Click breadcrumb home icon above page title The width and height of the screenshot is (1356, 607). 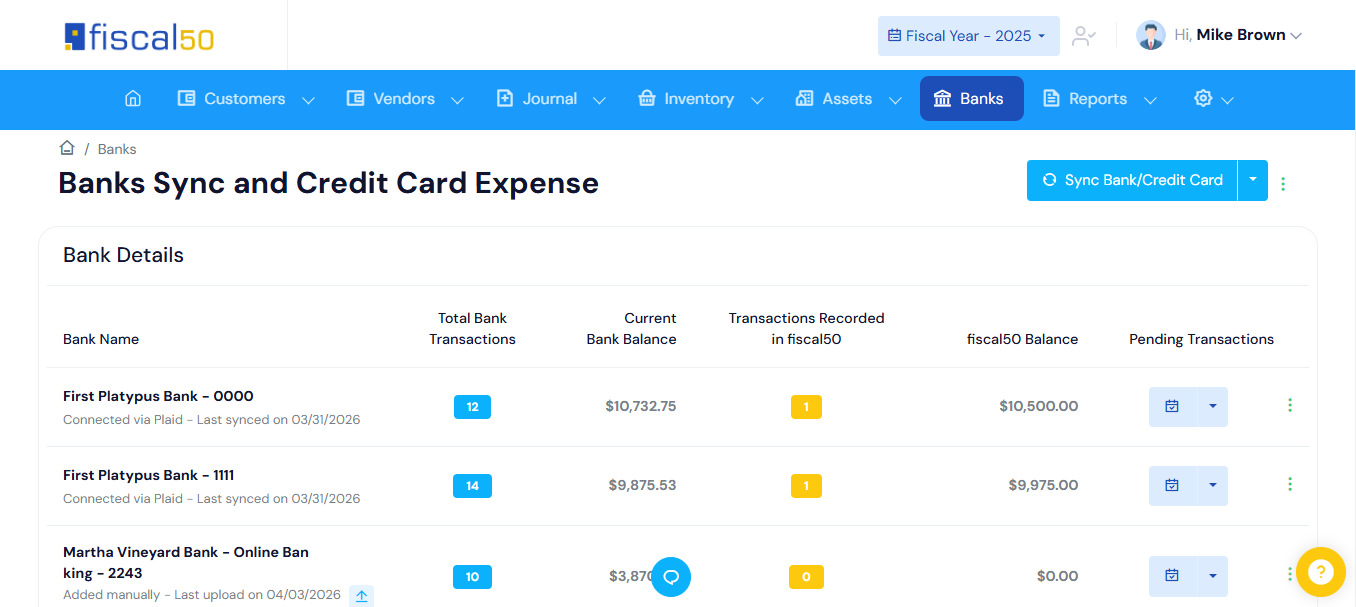67,148
